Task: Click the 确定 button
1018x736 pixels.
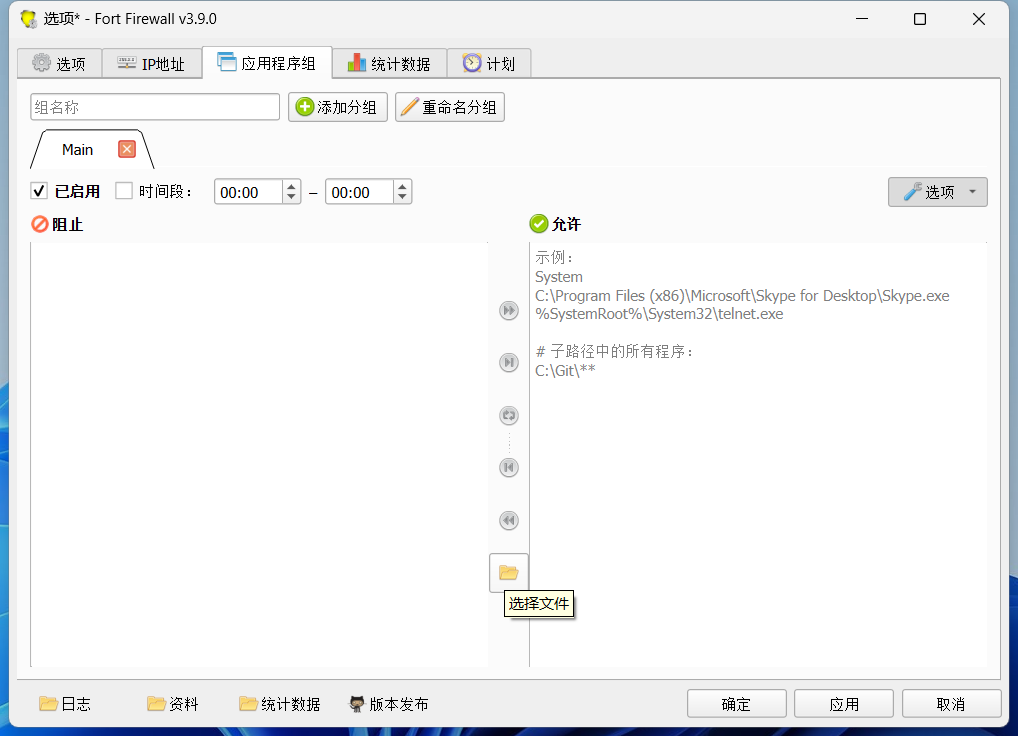Action: click(x=736, y=704)
